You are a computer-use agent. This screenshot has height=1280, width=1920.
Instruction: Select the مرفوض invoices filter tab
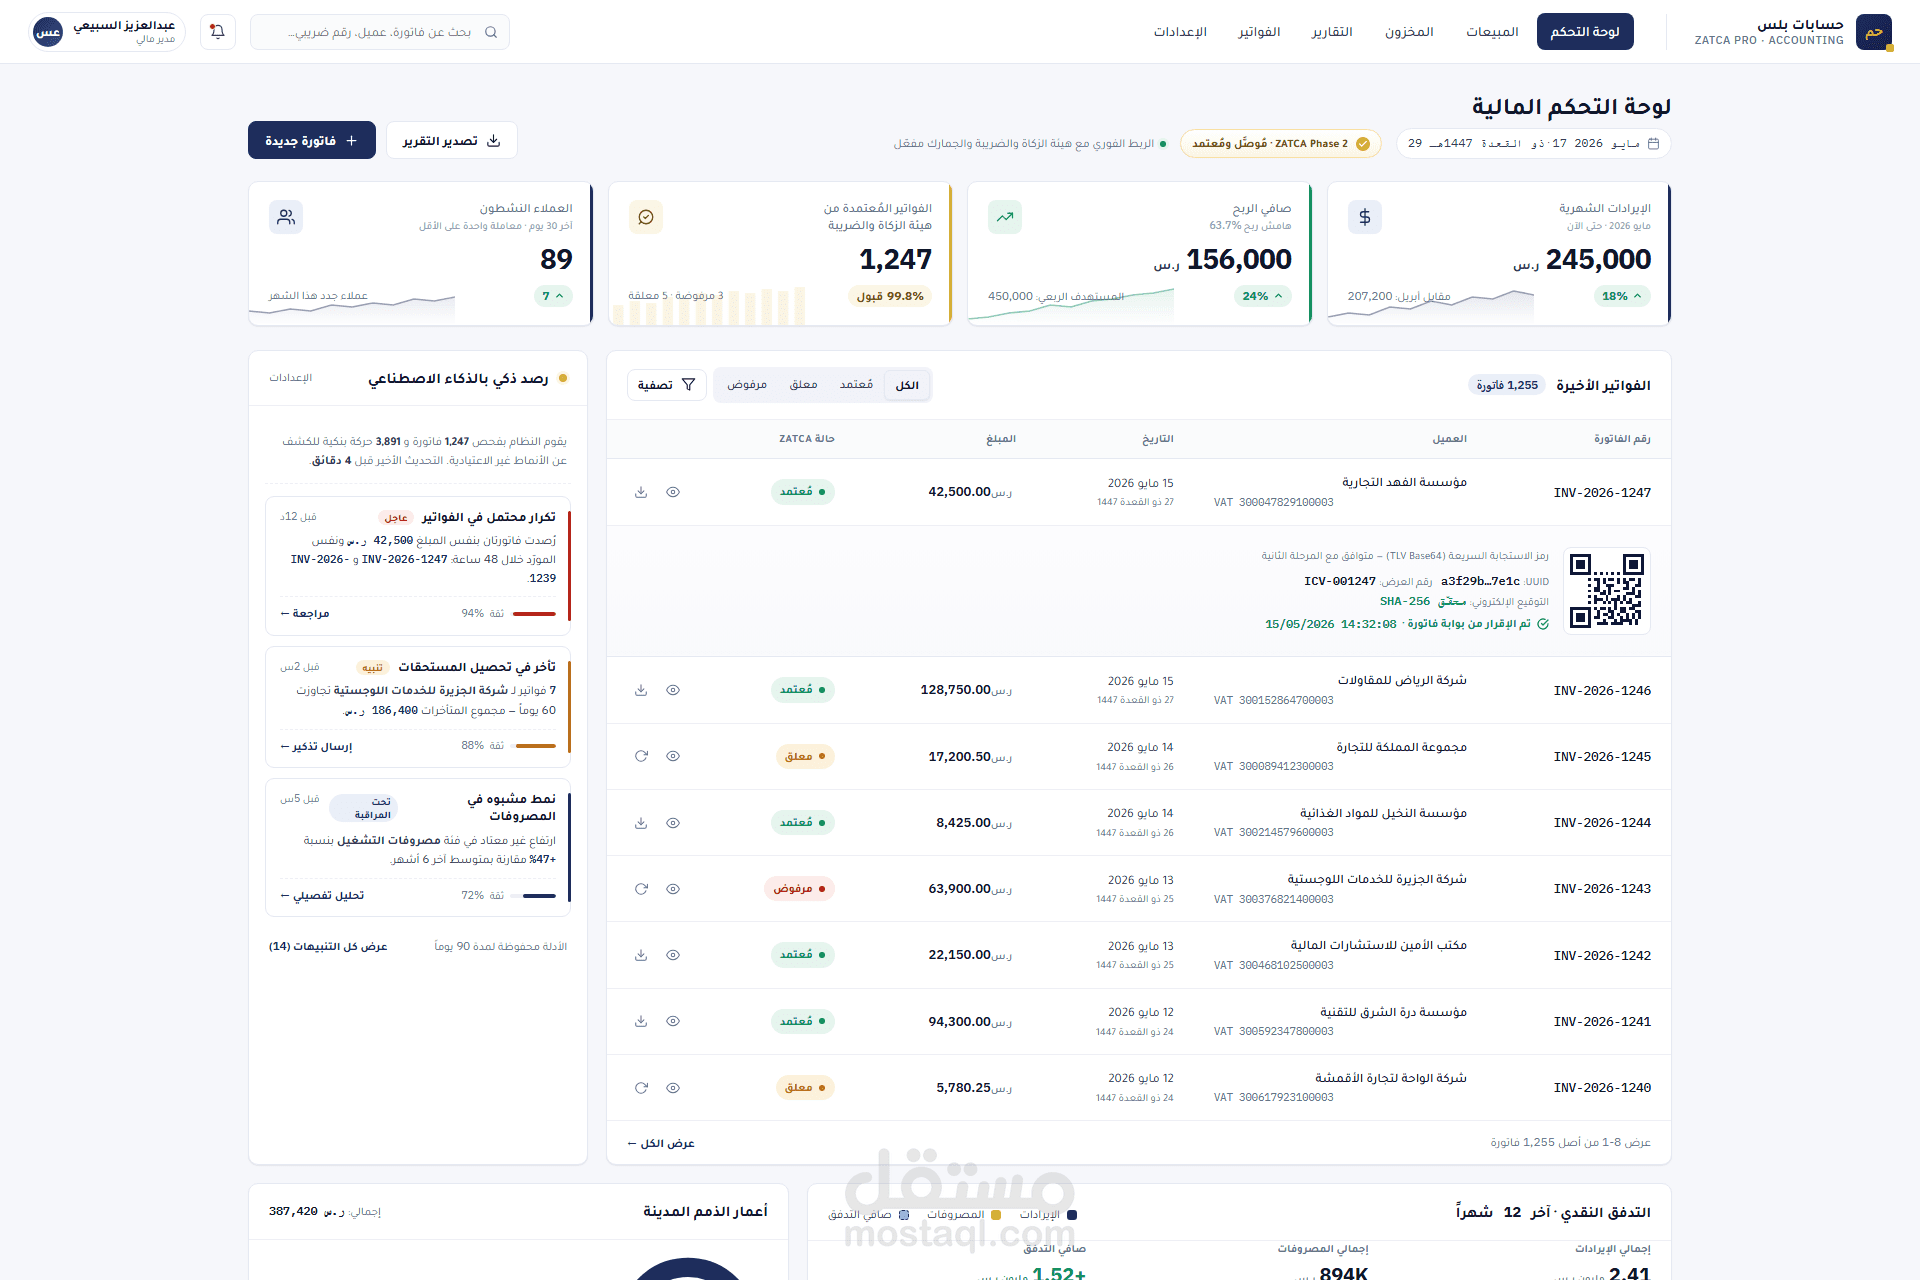(x=747, y=385)
